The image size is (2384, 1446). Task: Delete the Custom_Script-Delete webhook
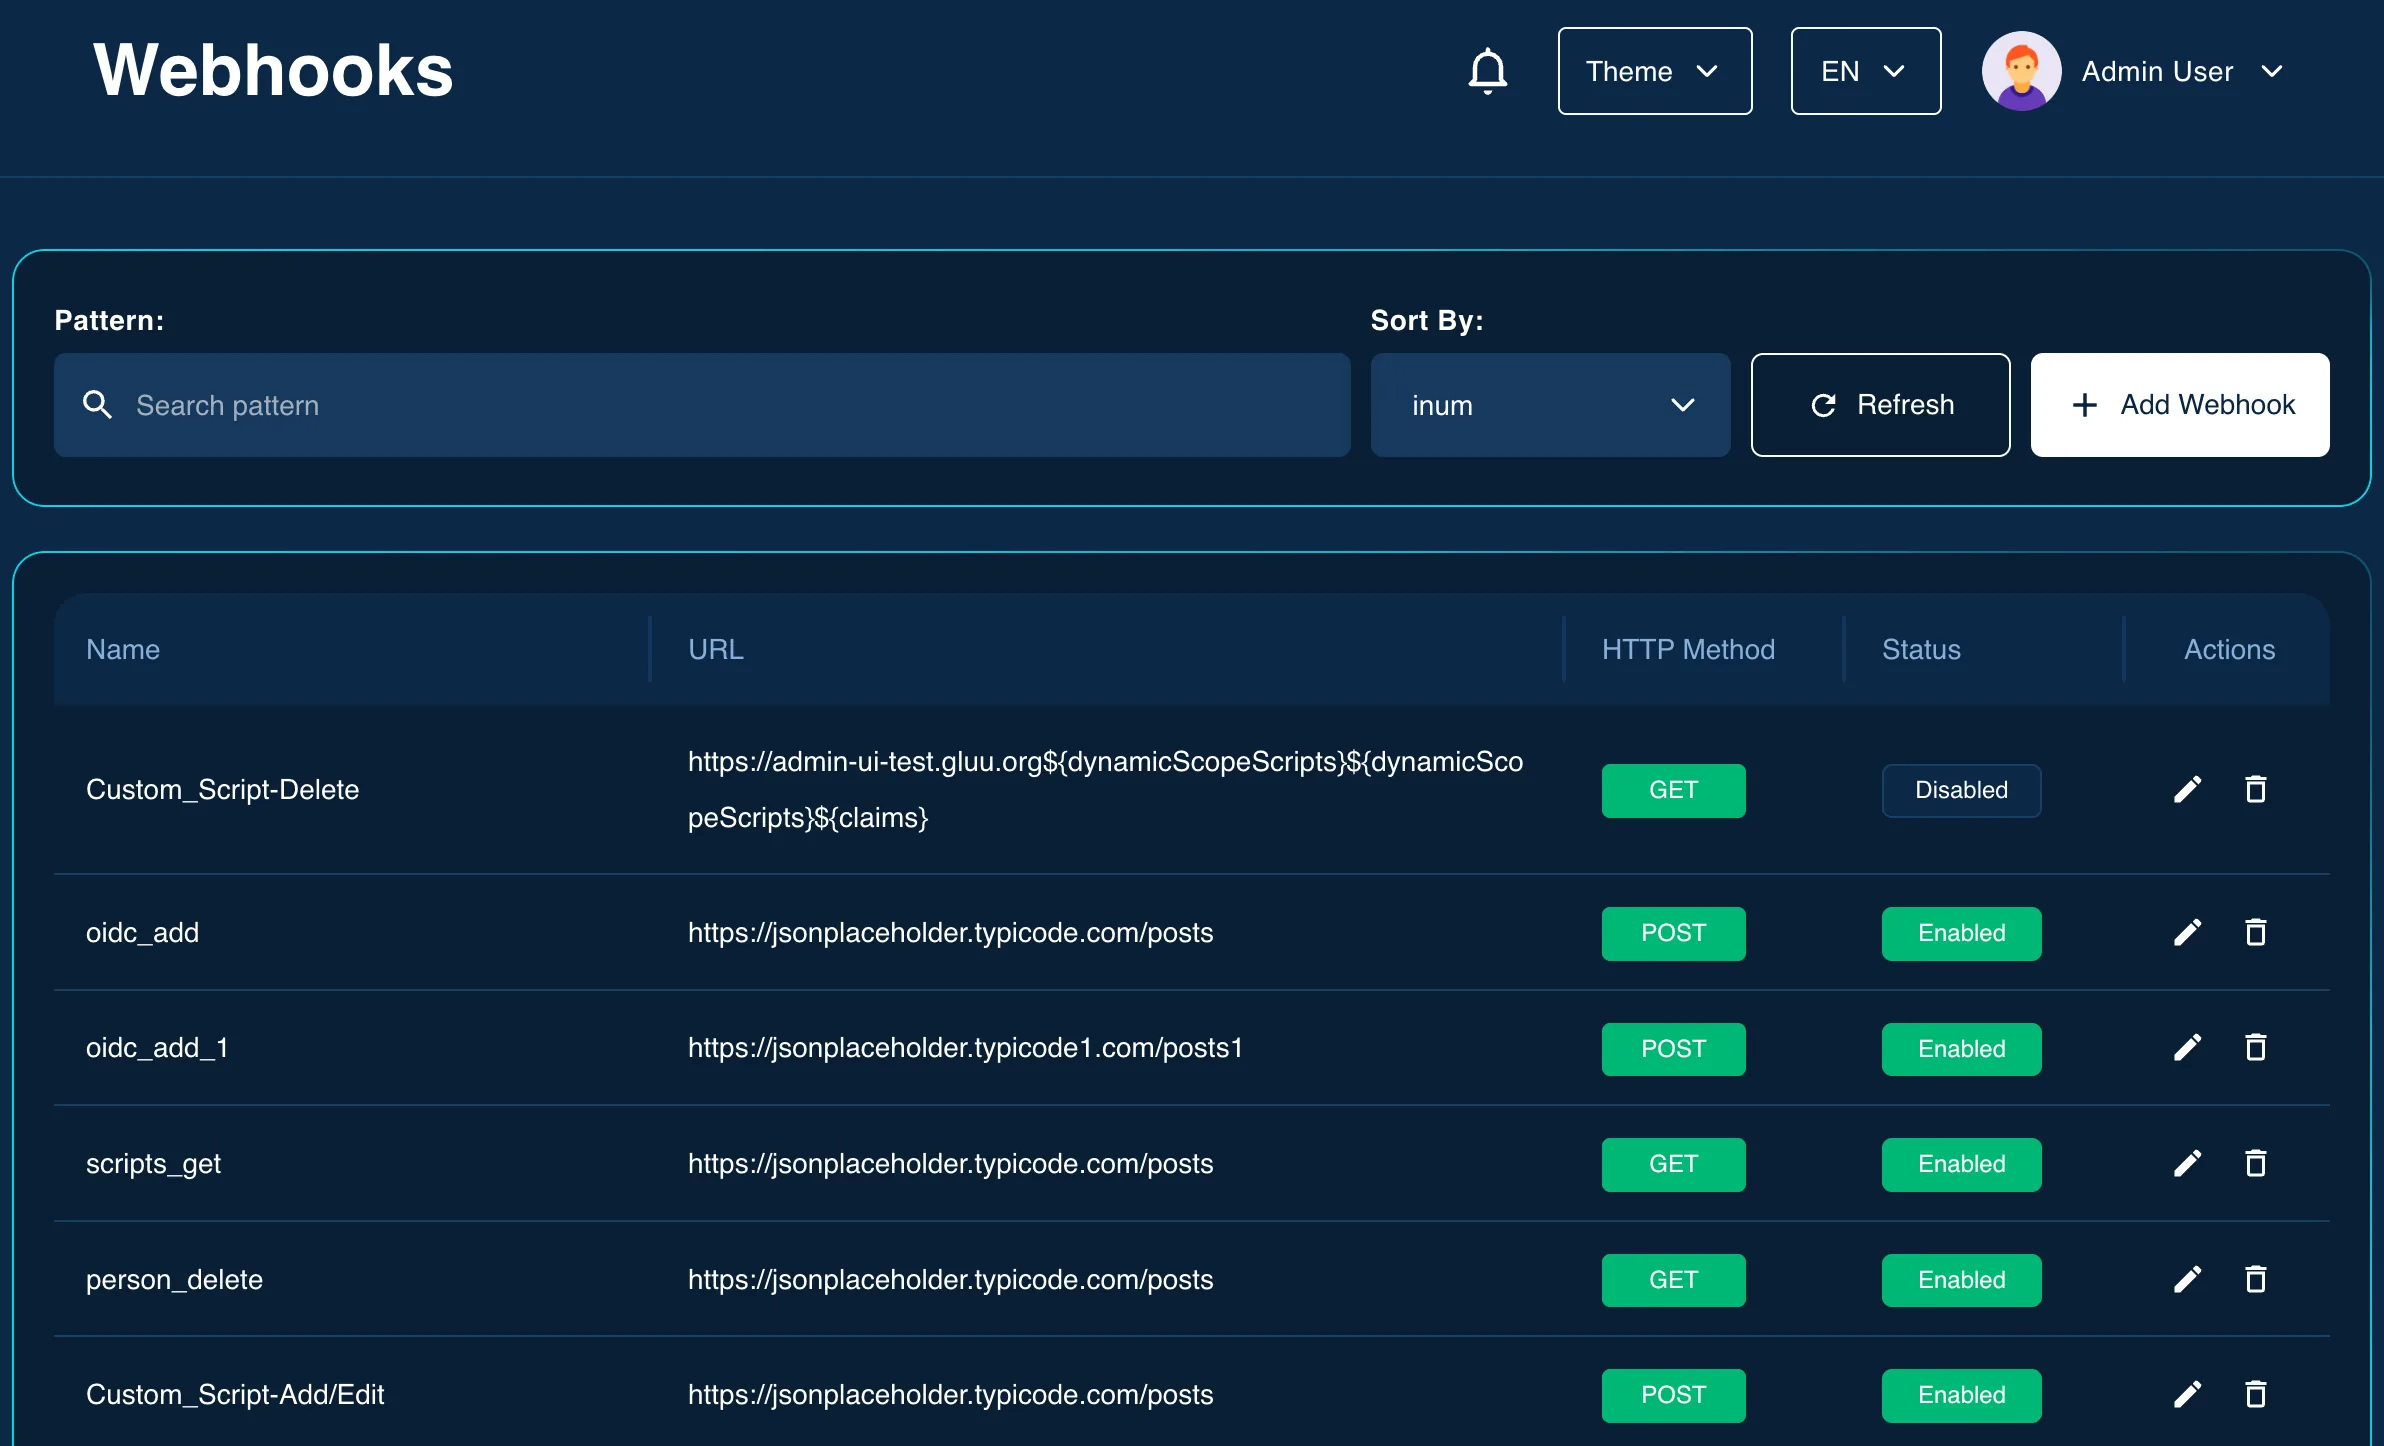[x=2255, y=790]
